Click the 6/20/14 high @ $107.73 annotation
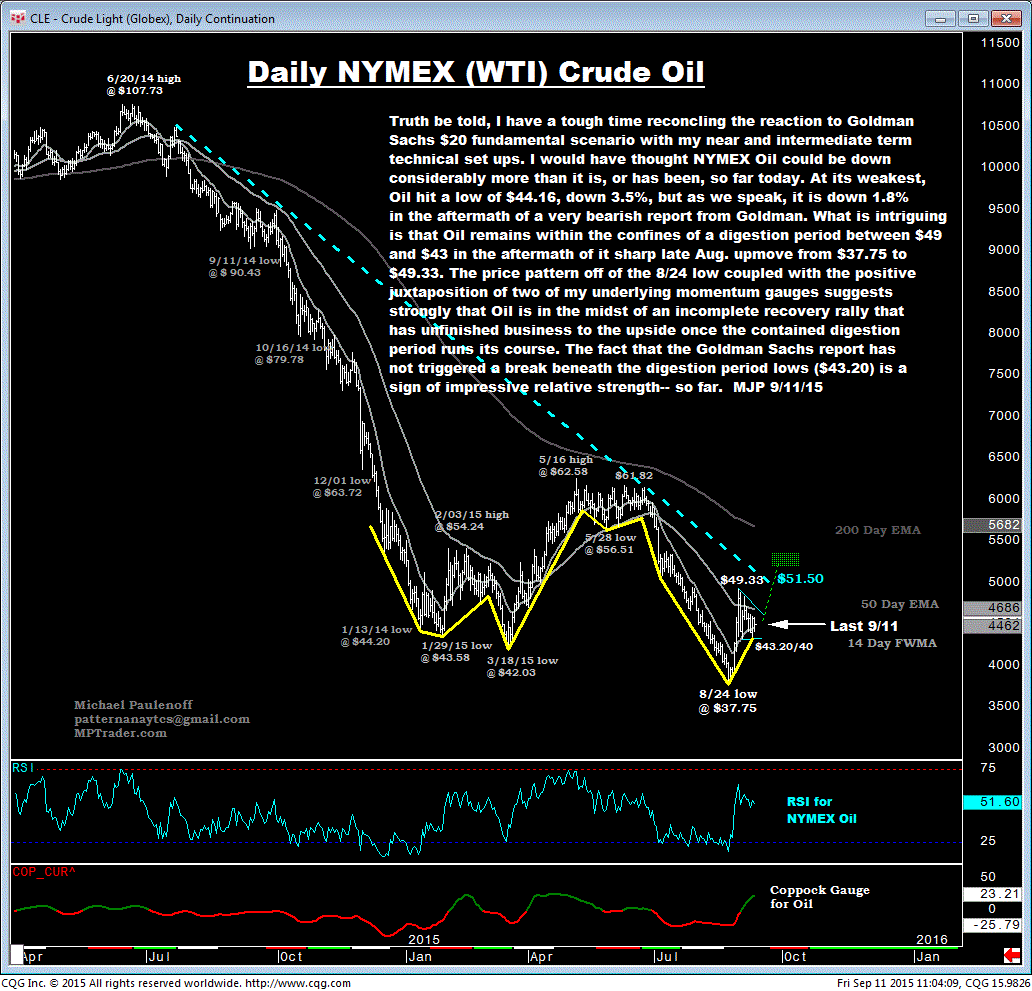 point(143,84)
